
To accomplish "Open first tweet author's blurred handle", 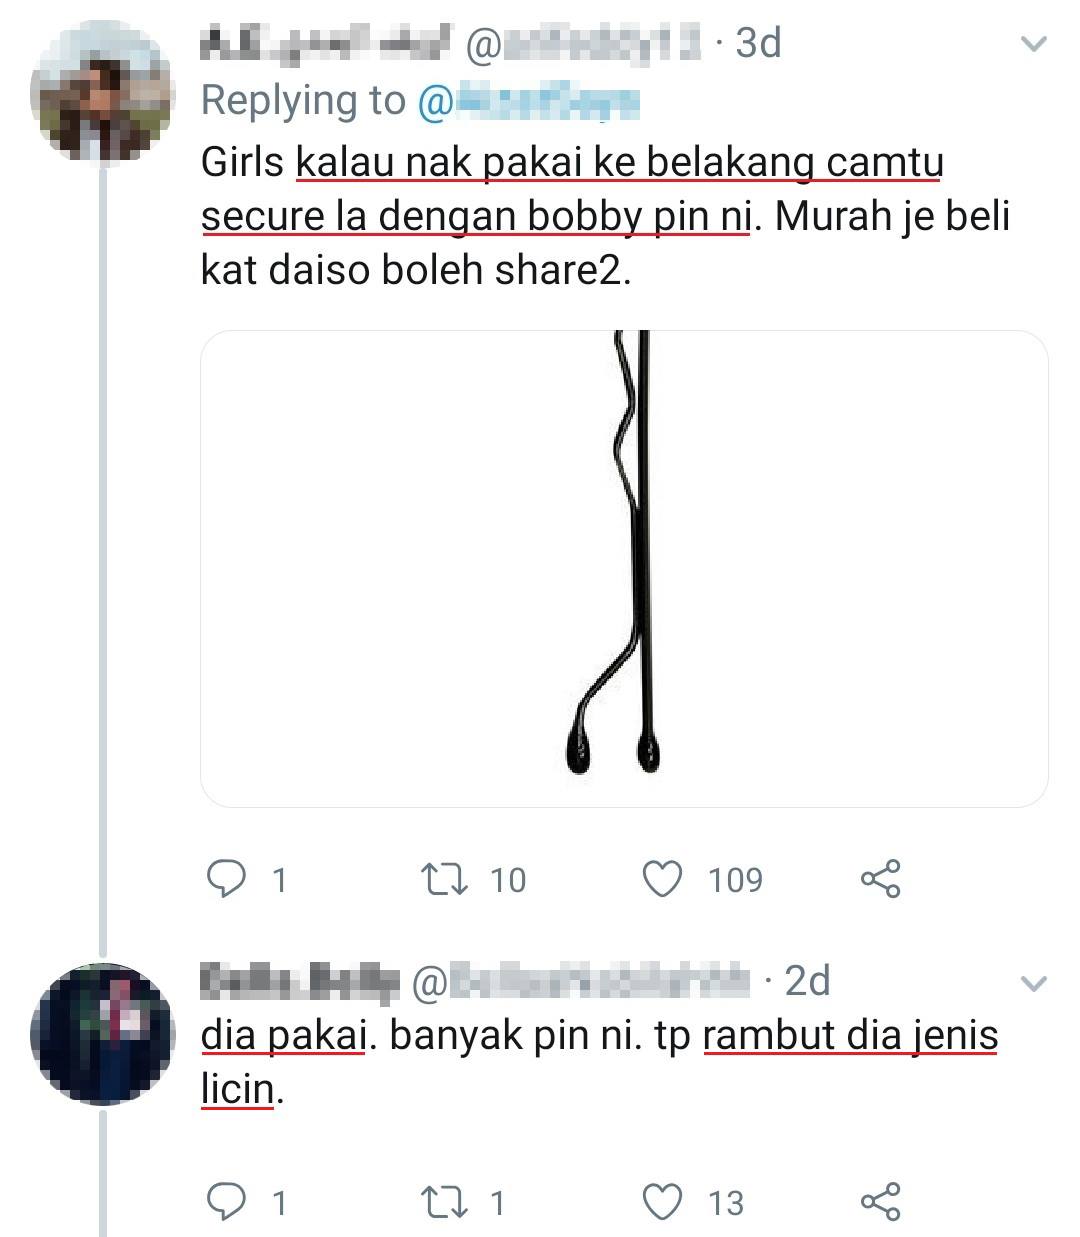I will click(x=590, y=44).
